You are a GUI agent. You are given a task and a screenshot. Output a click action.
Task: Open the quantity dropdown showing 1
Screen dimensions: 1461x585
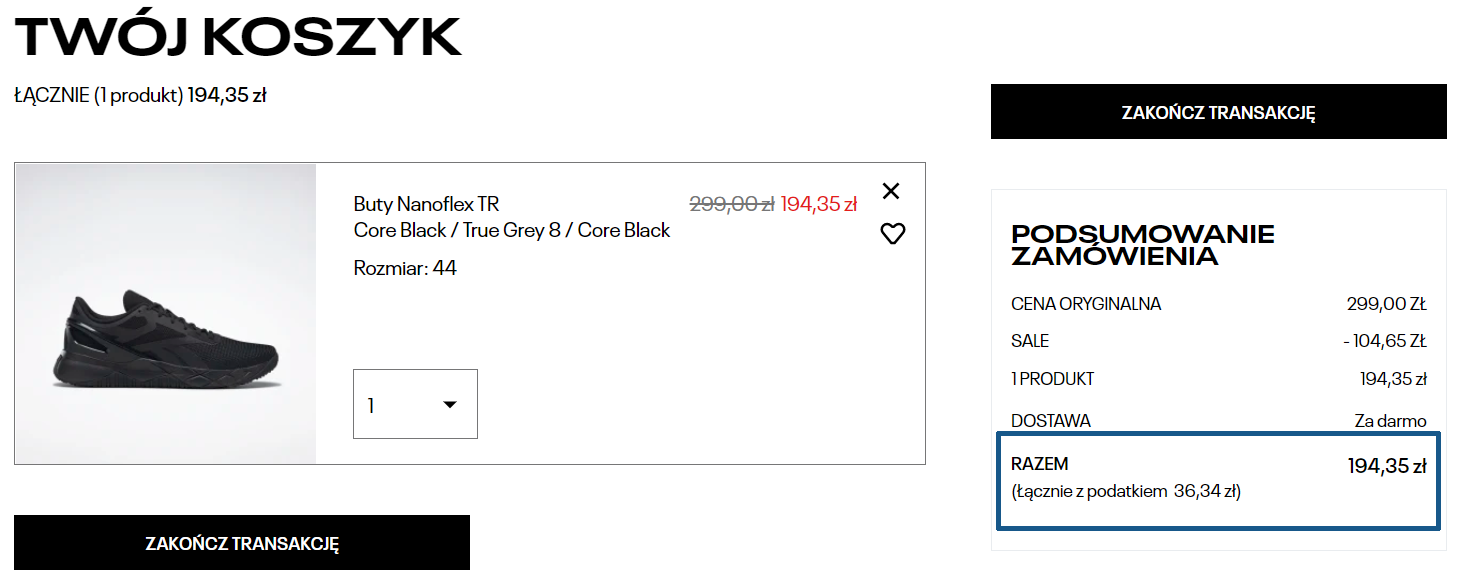(415, 404)
